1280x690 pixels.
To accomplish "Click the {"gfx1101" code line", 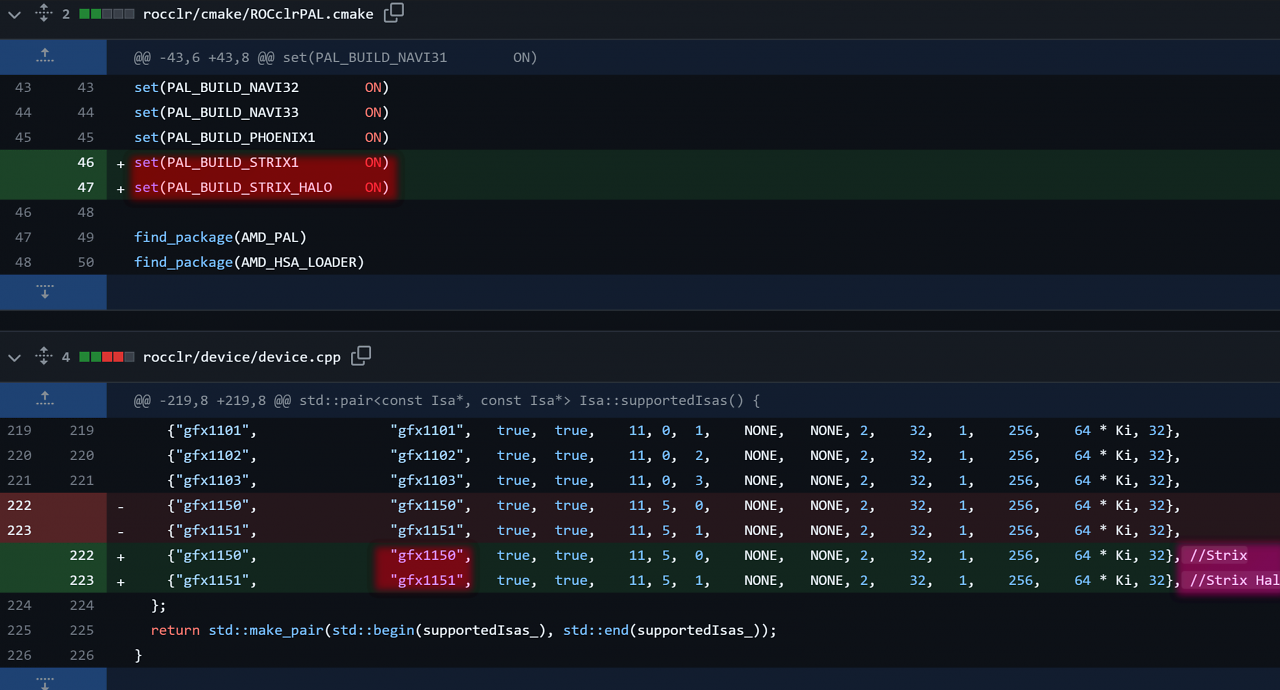I will pos(674,430).
